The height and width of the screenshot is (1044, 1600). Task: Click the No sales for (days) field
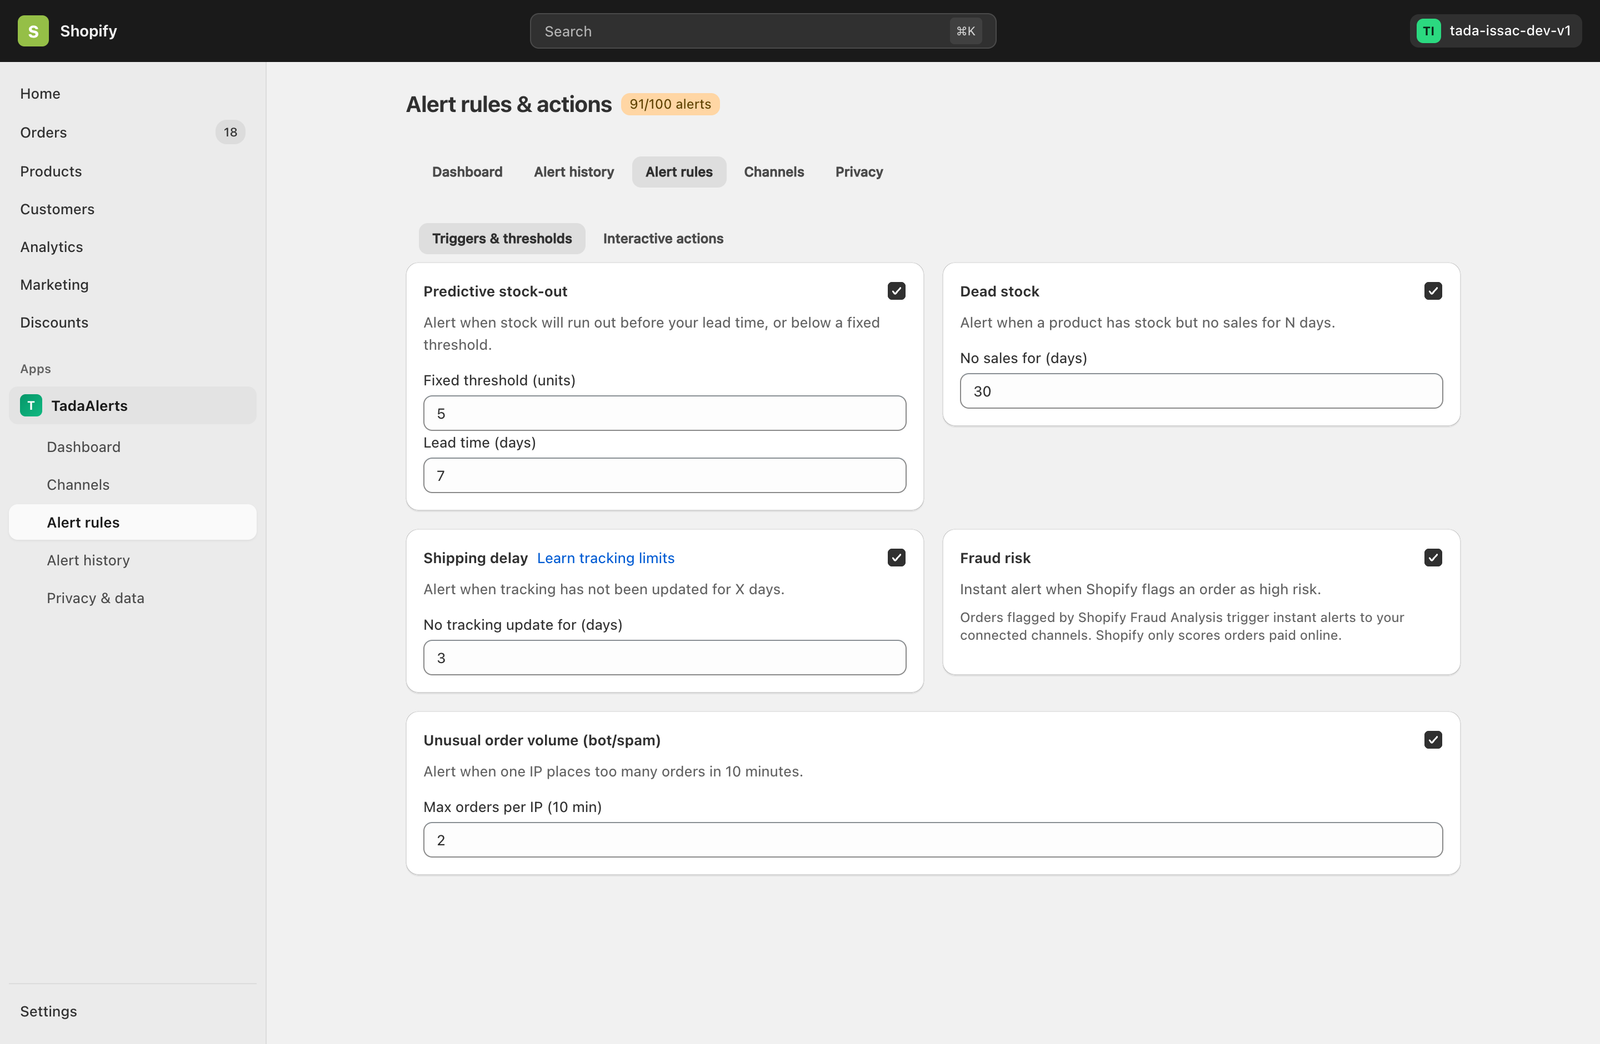click(1201, 391)
